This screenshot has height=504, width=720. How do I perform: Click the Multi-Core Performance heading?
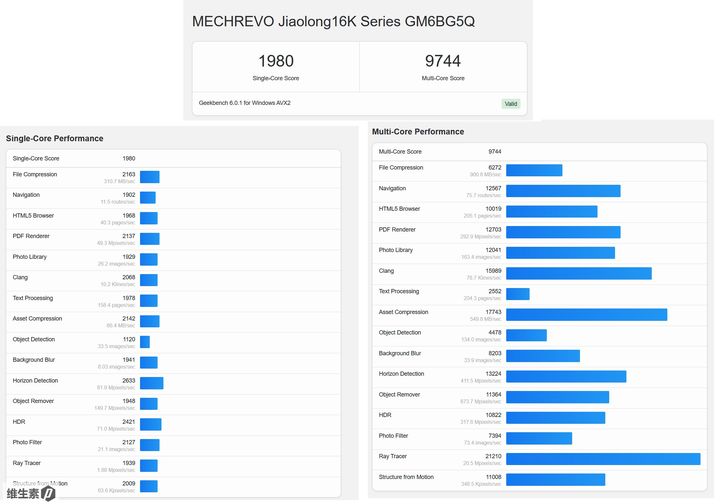(418, 132)
